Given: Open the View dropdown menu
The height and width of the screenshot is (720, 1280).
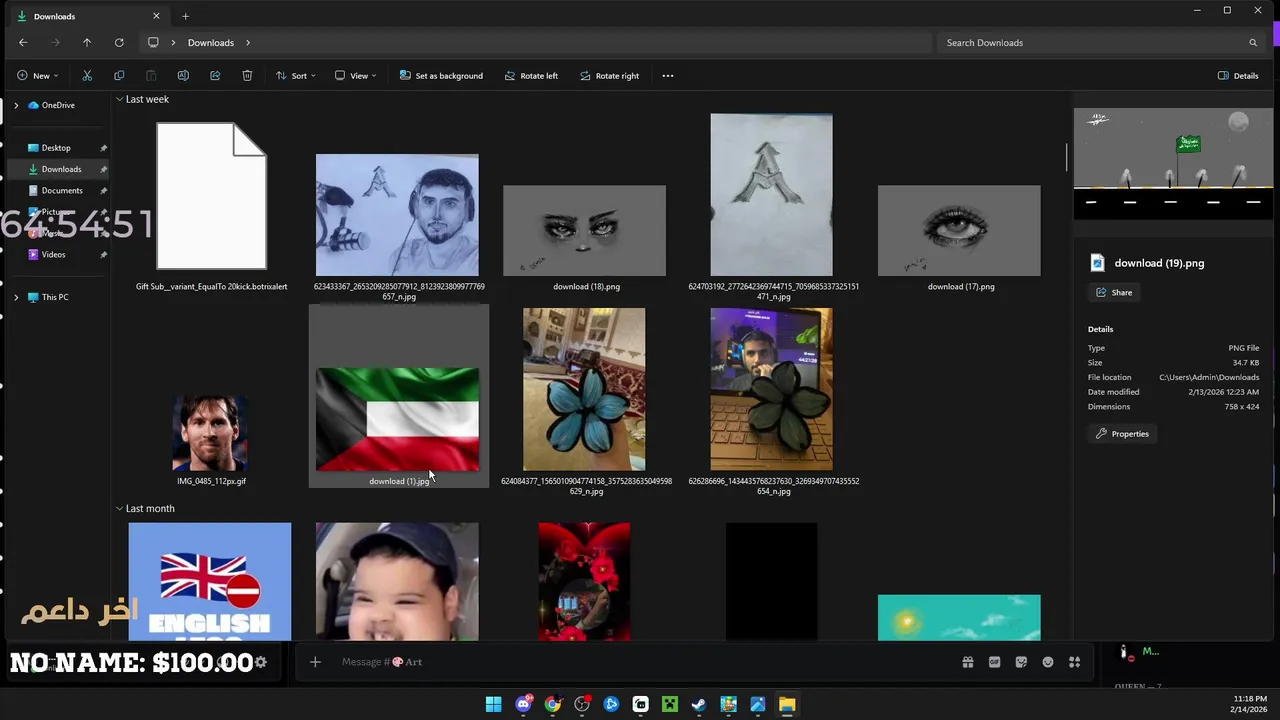Looking at the screenshot, I should [355, 76].
